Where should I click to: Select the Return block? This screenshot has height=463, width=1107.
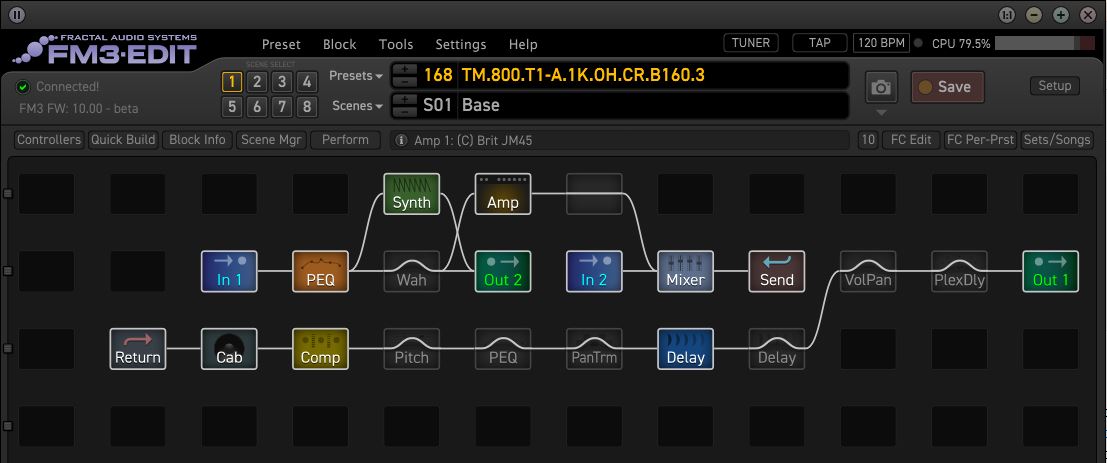tap(138, 349)
